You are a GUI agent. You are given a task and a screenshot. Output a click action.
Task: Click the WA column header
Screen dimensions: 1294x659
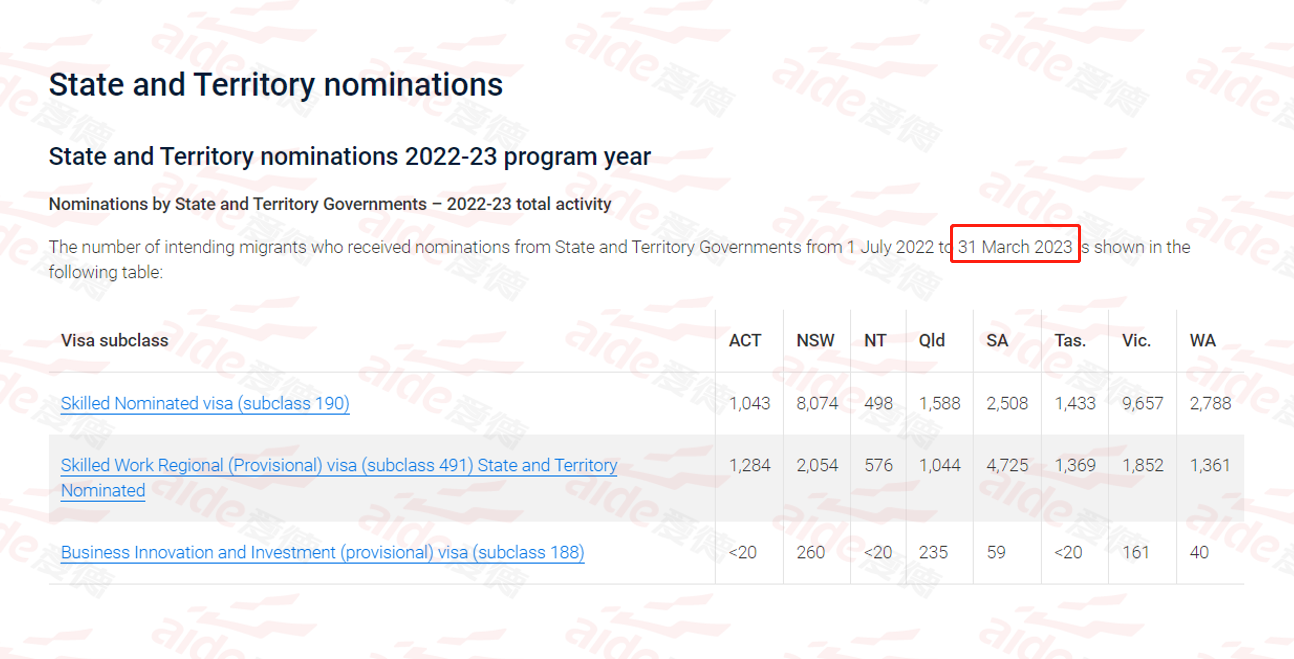(x=1203, y=340)
